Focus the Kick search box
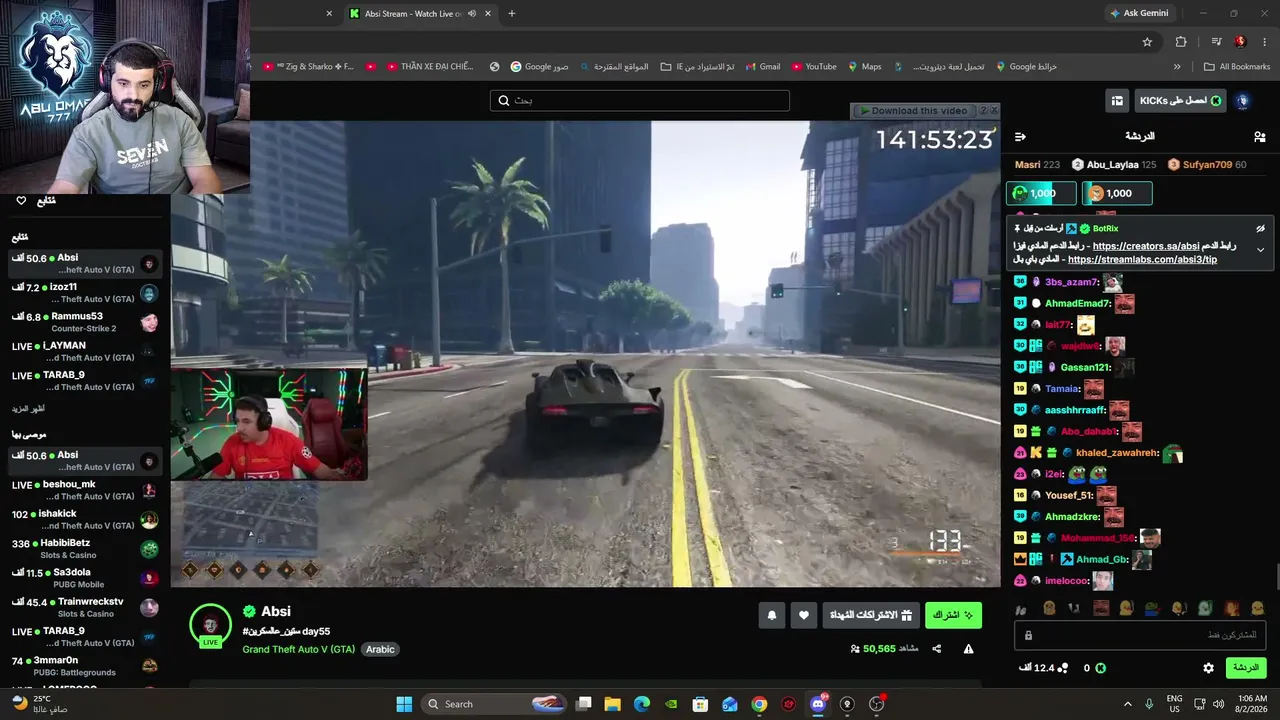 pyautogui.click(x=640, y=101)
